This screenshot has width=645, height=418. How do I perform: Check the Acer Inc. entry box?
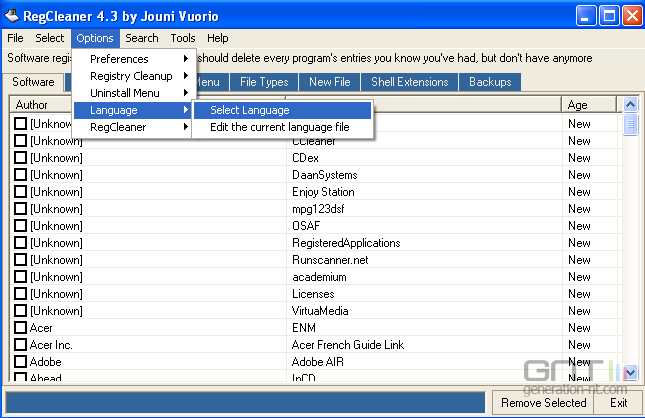point(20,345)
